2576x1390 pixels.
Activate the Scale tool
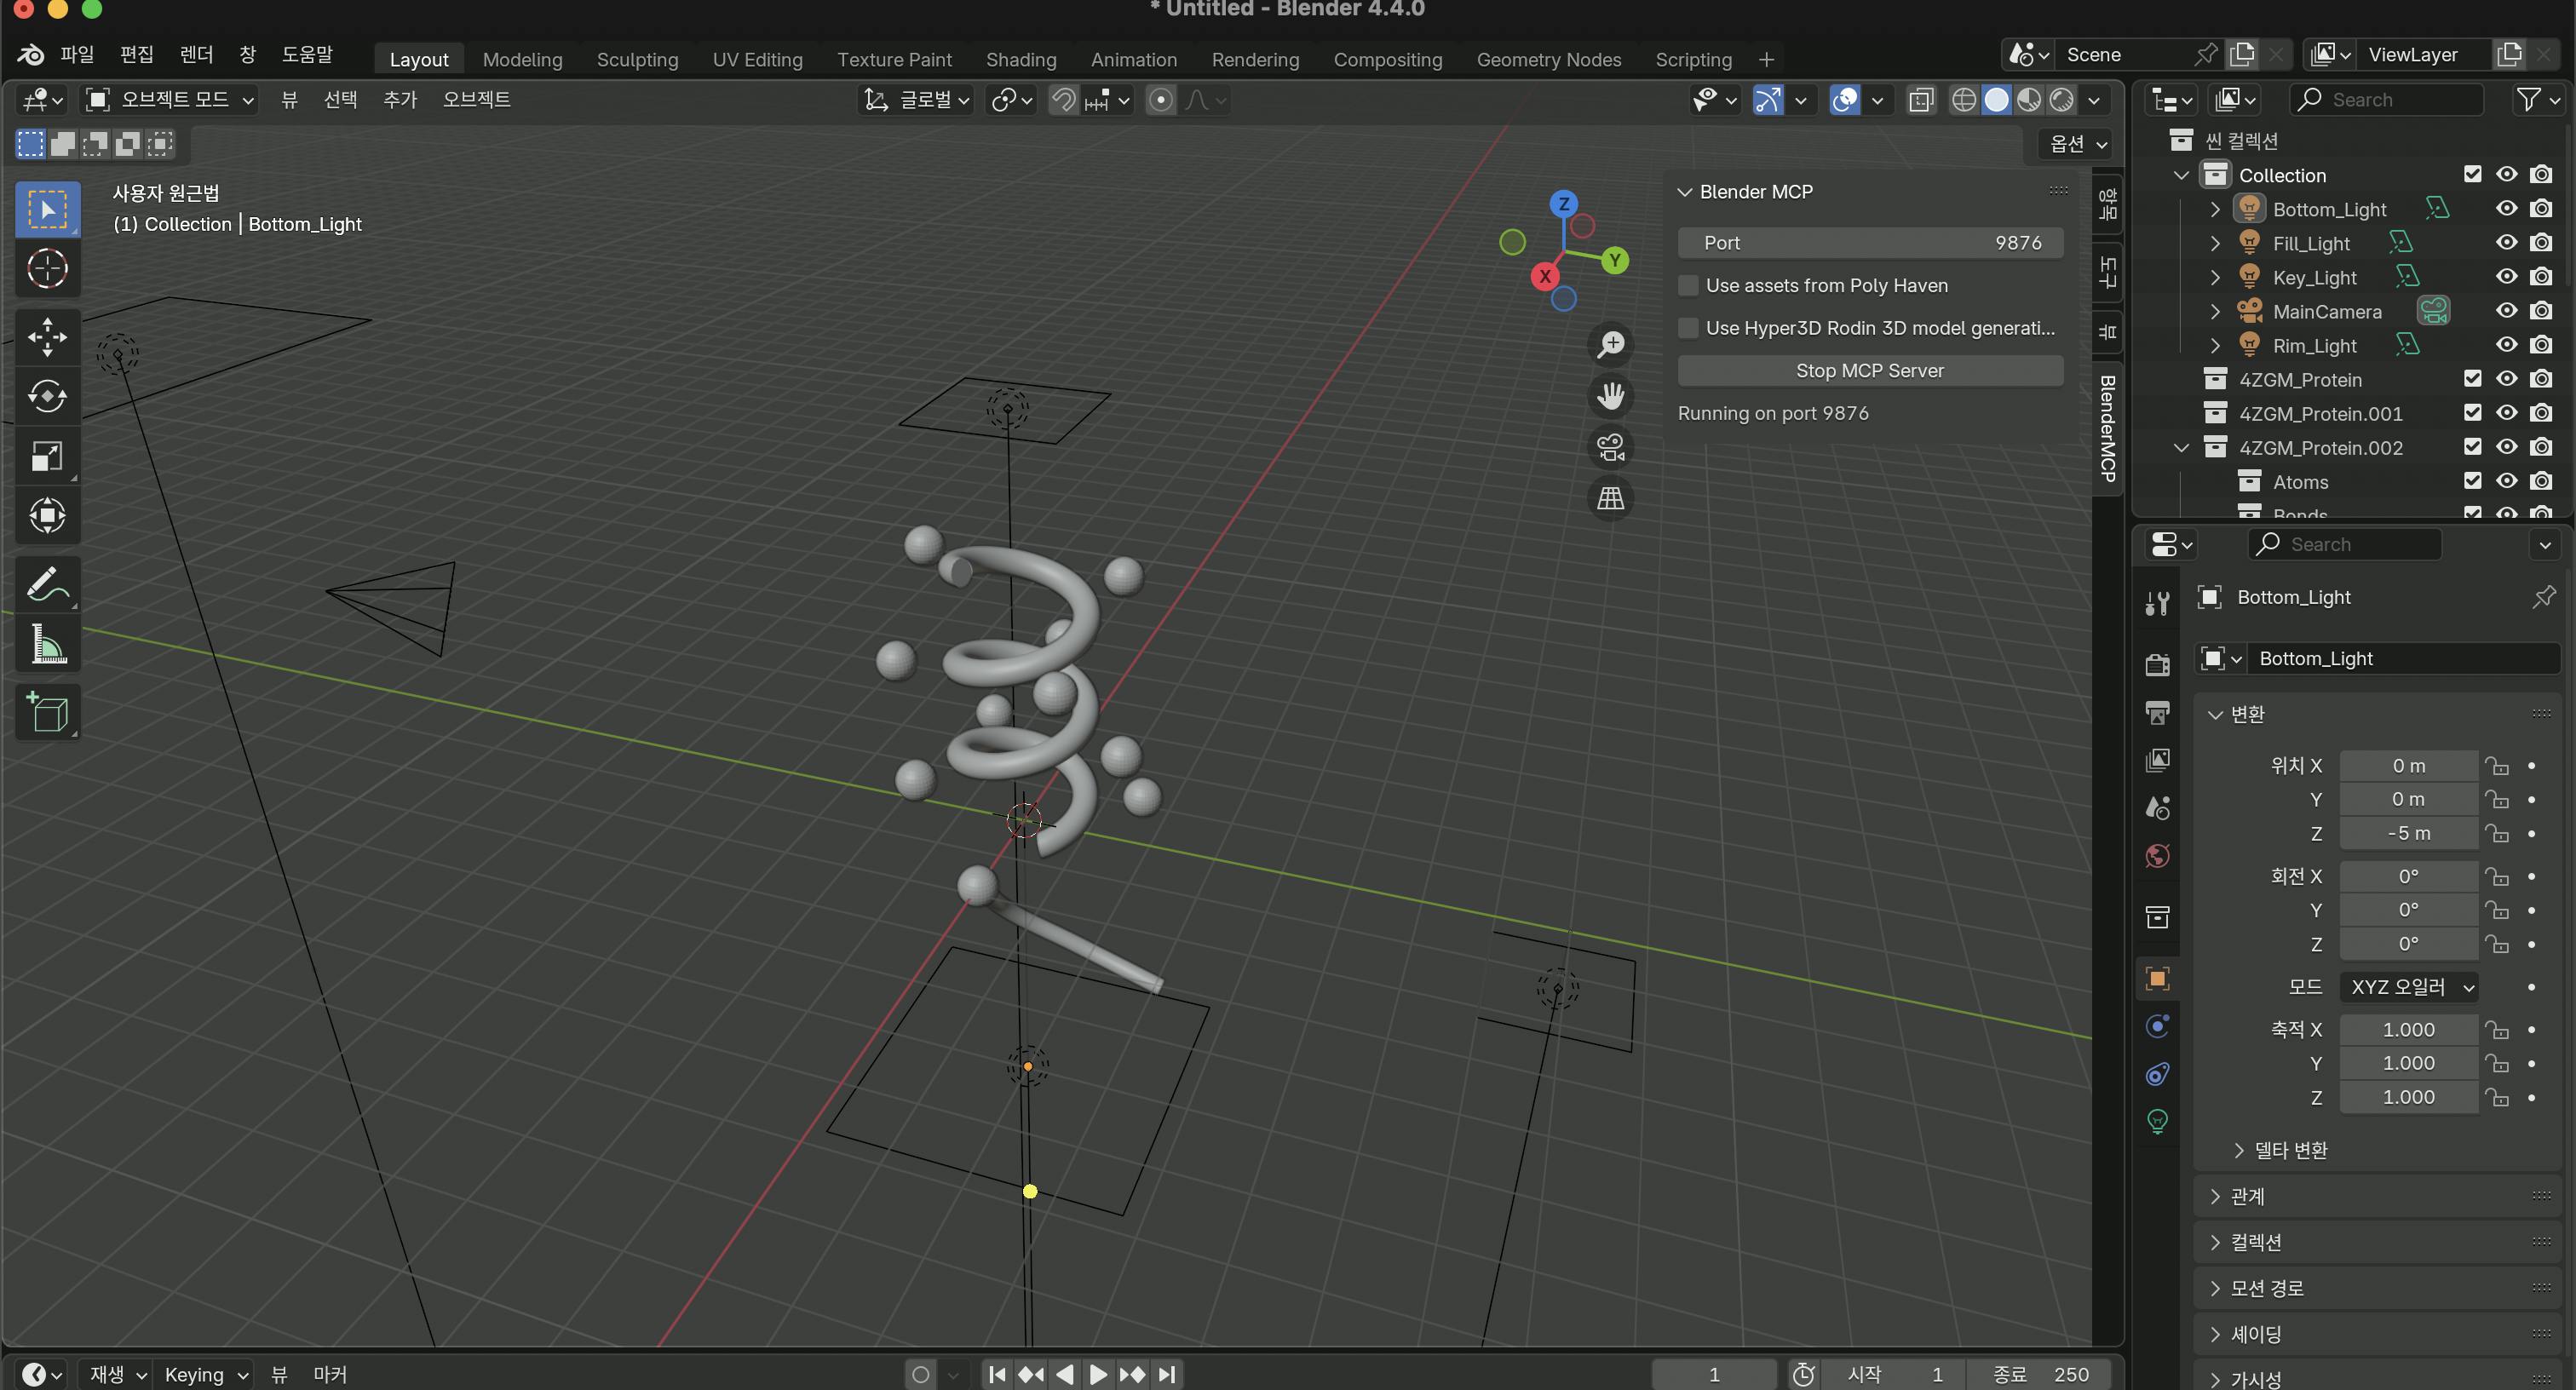47,456
